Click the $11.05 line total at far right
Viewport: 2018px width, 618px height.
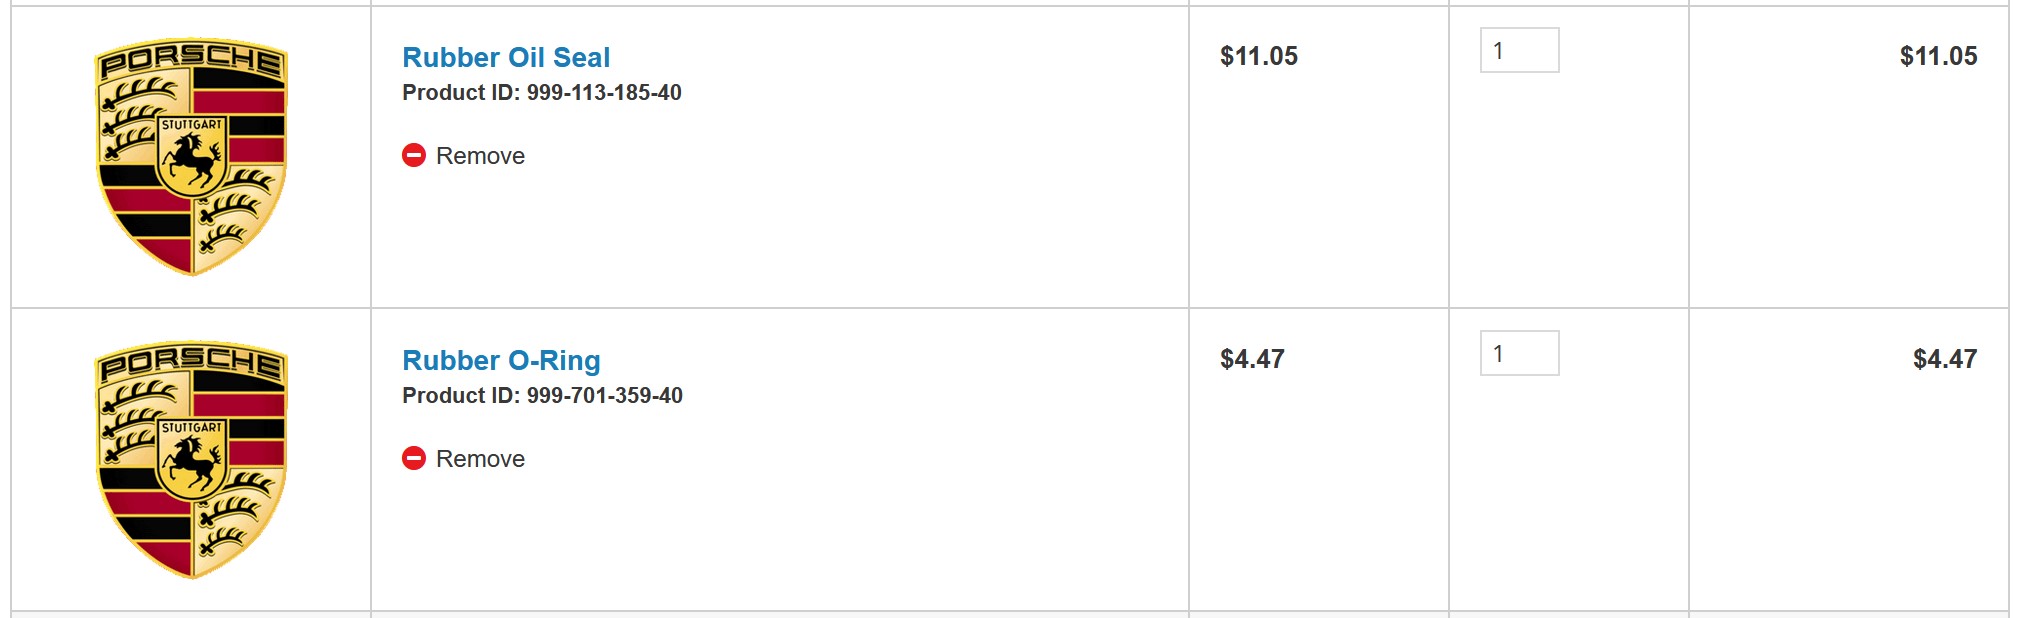pyautogui.click(x=1938, y=56)
